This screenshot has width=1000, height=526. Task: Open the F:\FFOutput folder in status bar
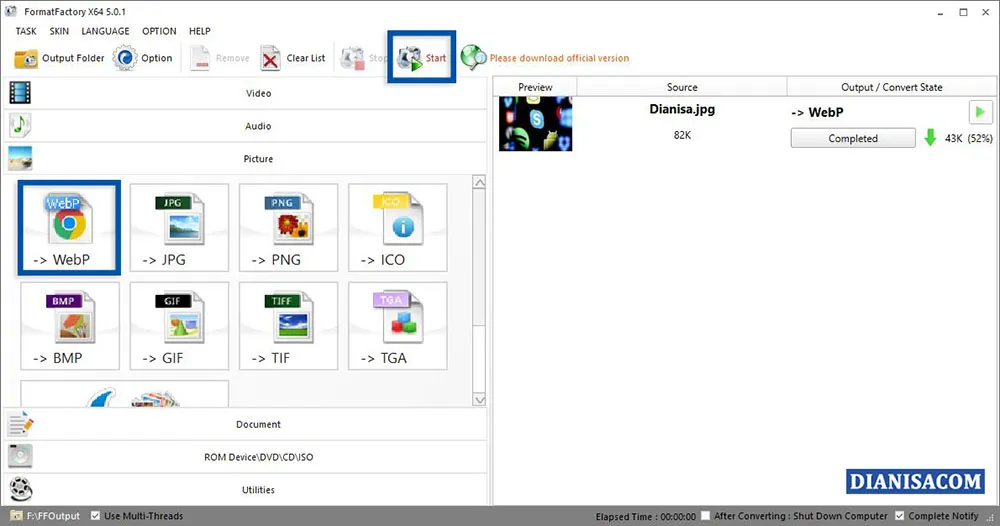[x=45, y=516]
